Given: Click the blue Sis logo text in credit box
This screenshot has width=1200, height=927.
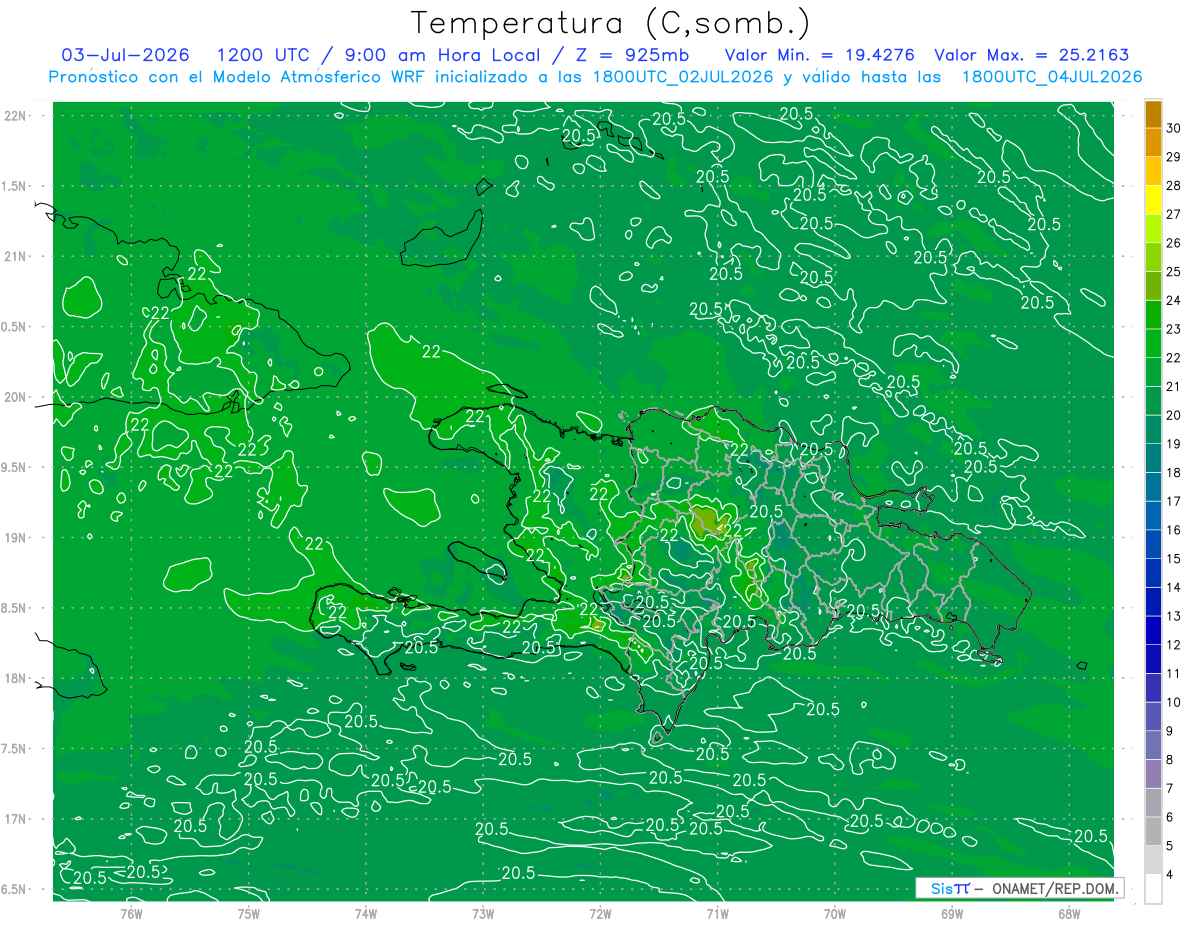Looking at the screenshot, I should [941, 888].
